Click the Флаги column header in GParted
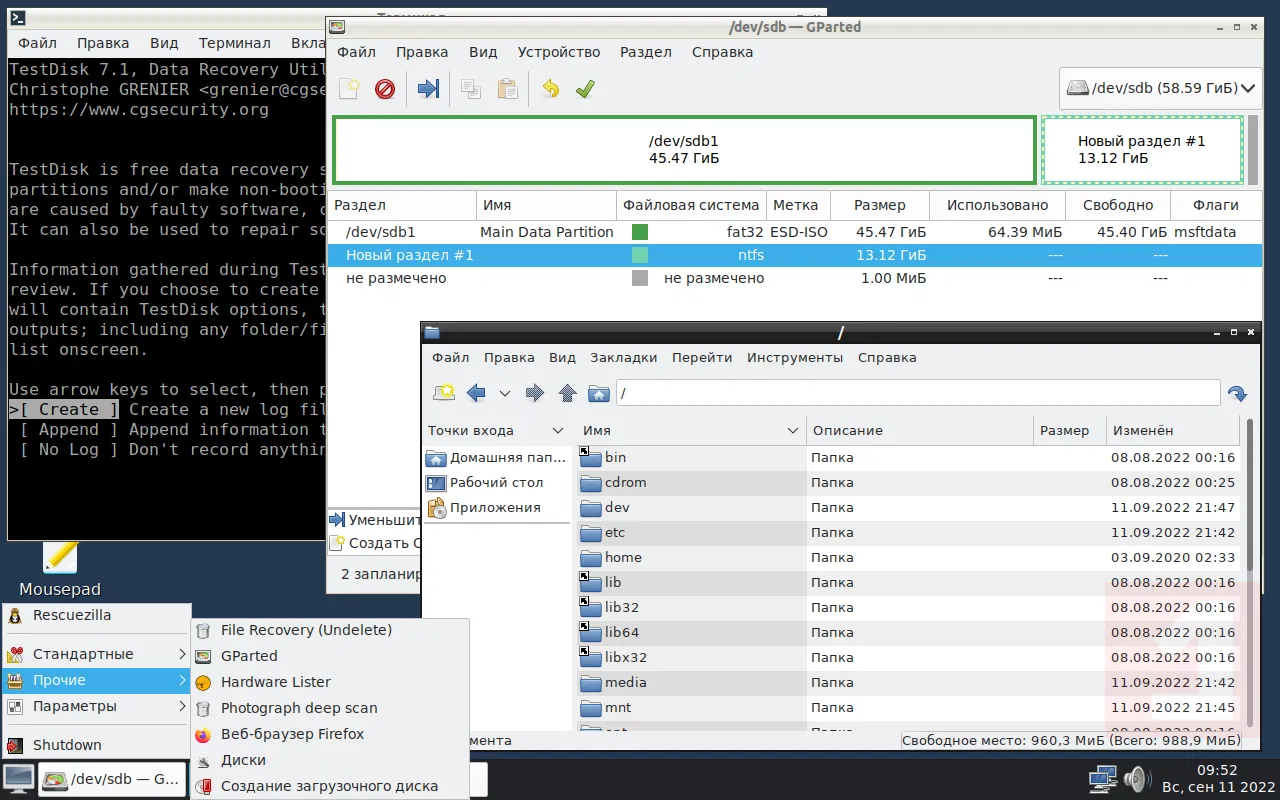 1216,205
